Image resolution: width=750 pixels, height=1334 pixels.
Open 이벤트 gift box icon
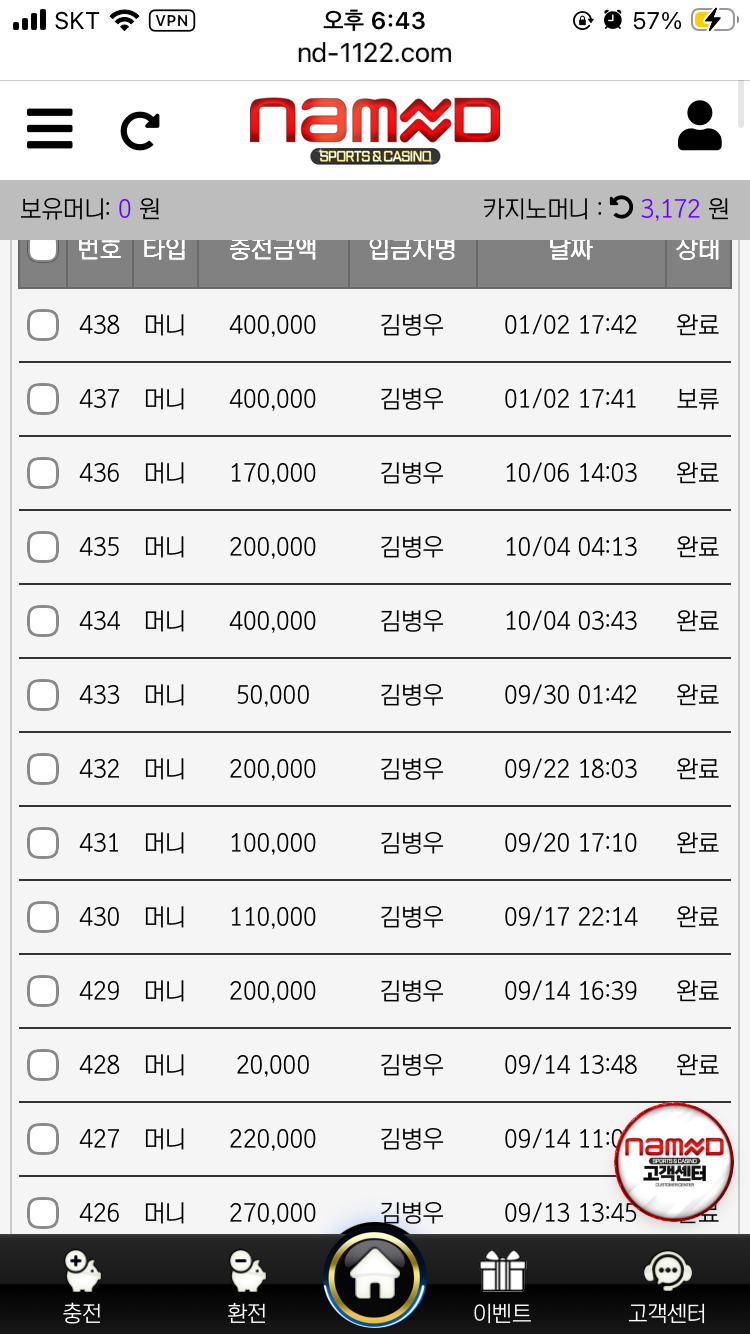click(502, 1272)
